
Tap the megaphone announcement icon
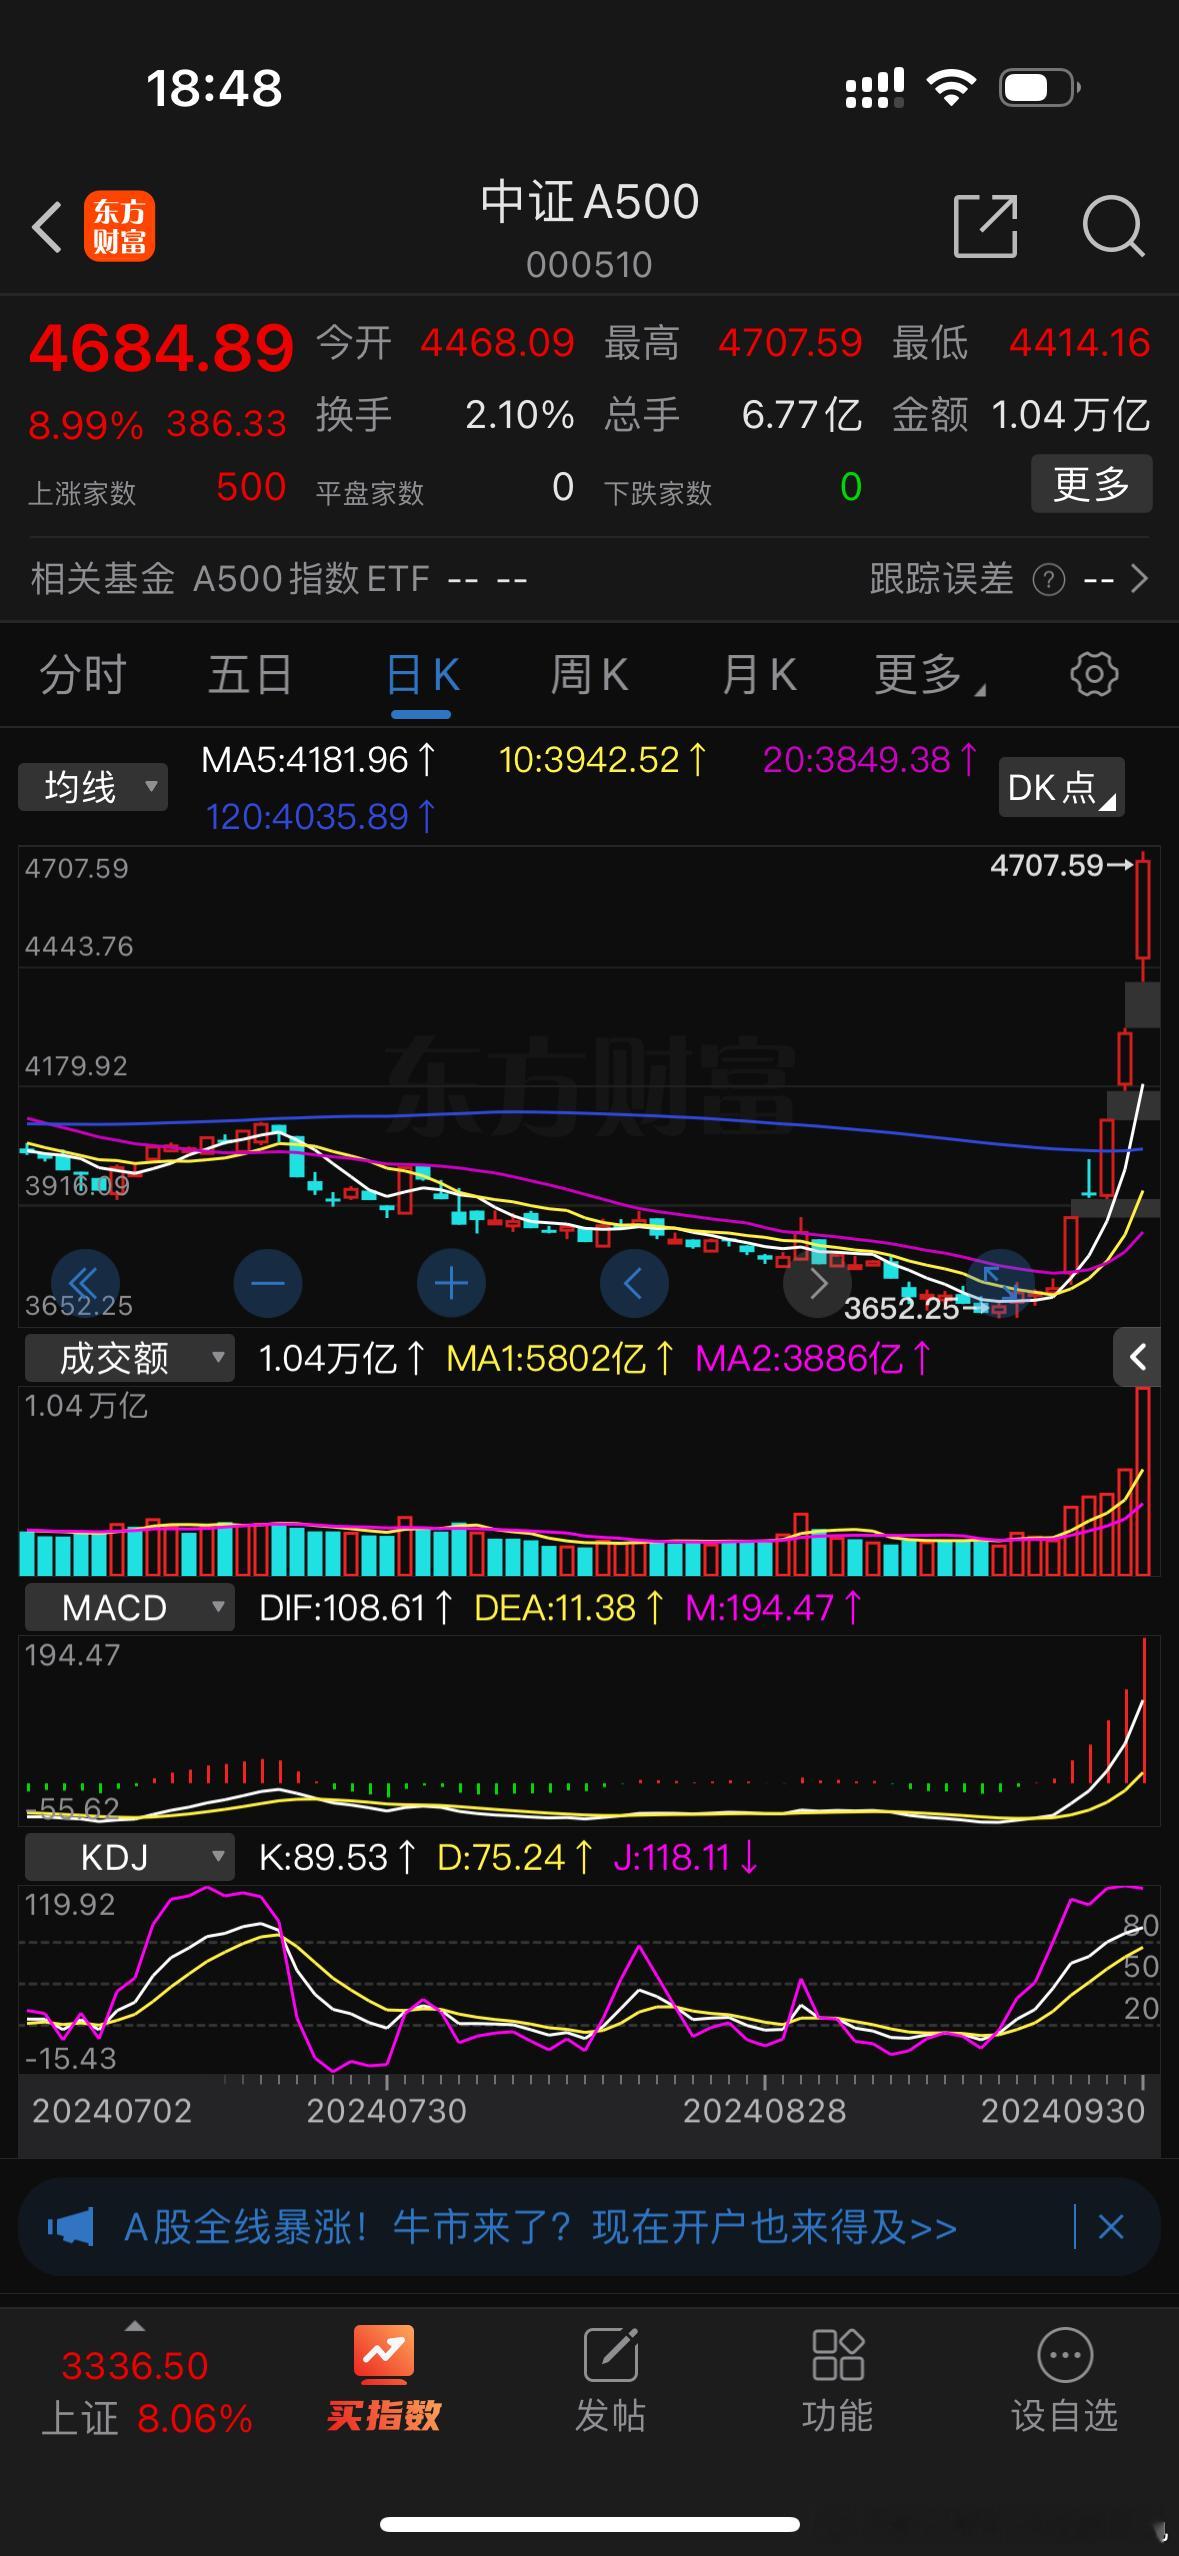tap(71, 2227)
